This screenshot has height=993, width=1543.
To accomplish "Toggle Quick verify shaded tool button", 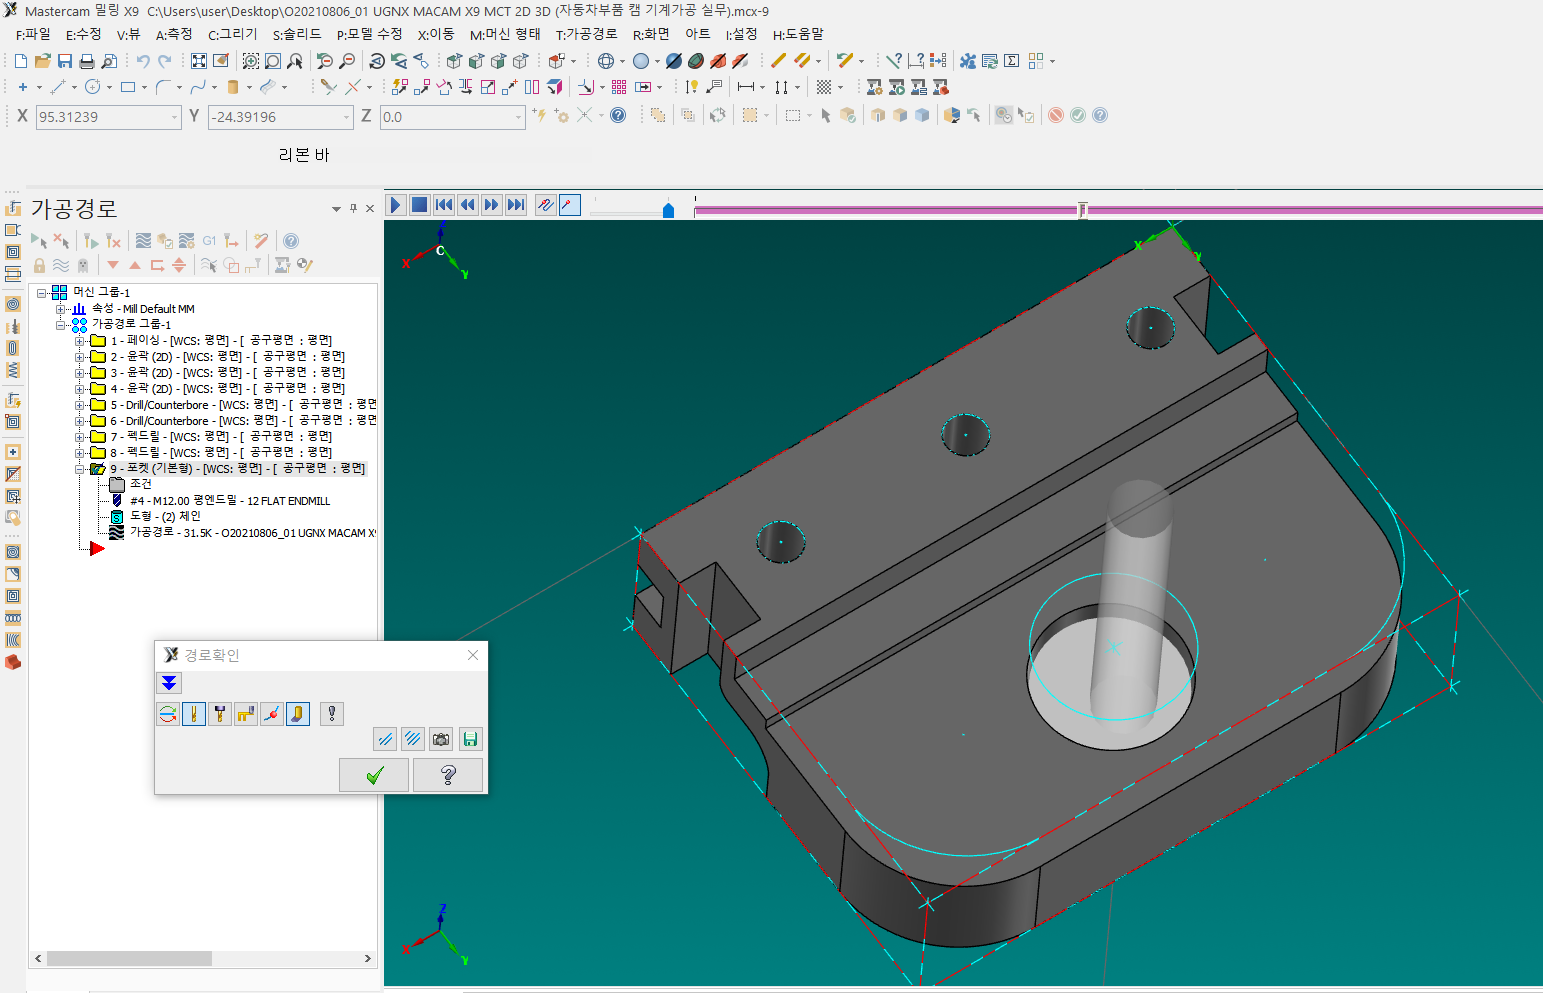I will click(298, 714).
